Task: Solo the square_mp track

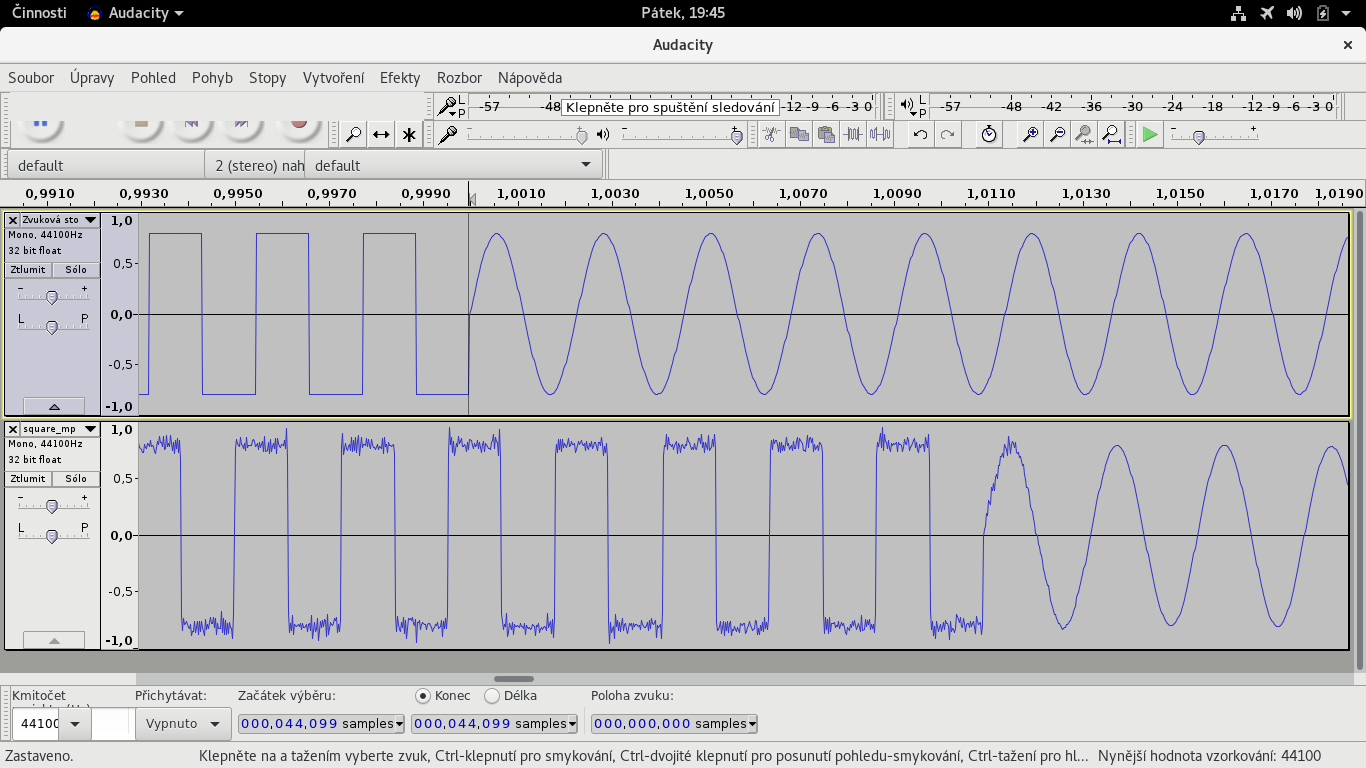Action: click(76, 479)
